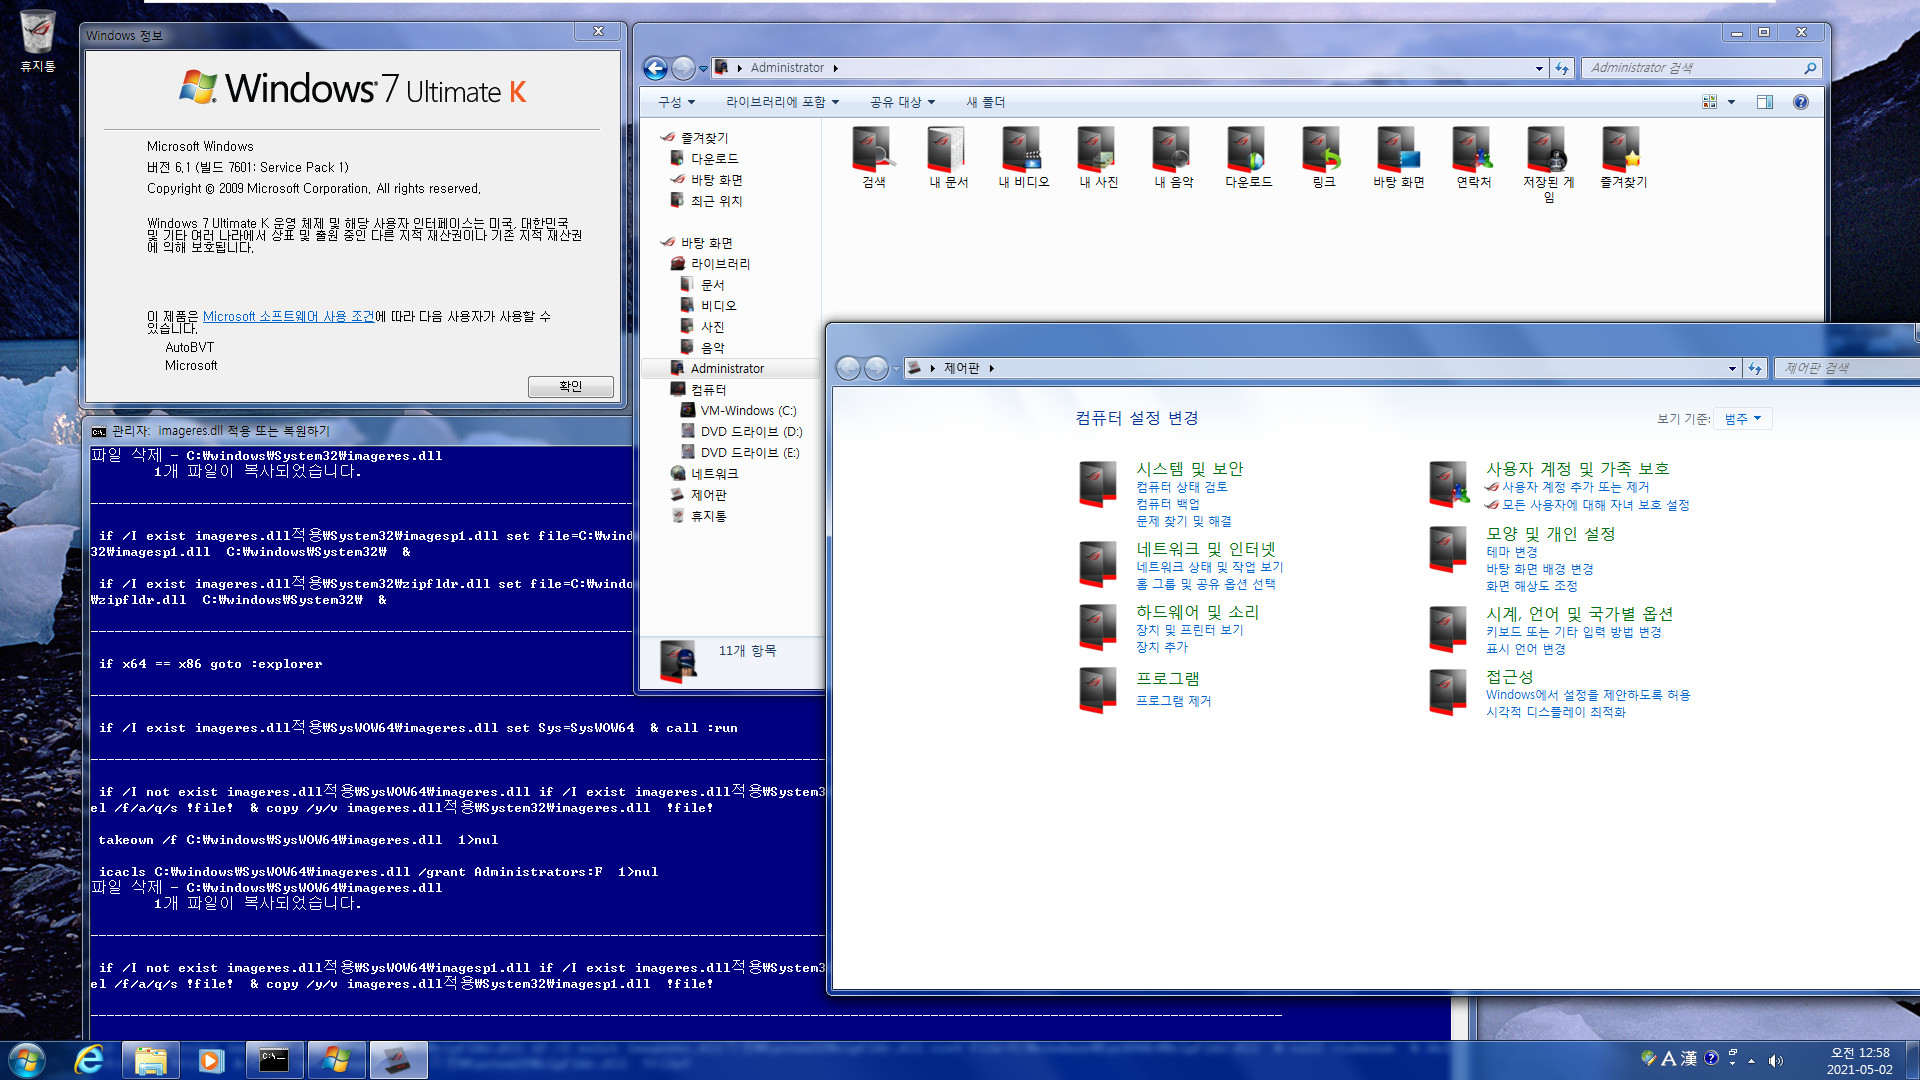Open the volume icon in system tray
Screen dimensions: 1920x1080
pos(1776,1061)
